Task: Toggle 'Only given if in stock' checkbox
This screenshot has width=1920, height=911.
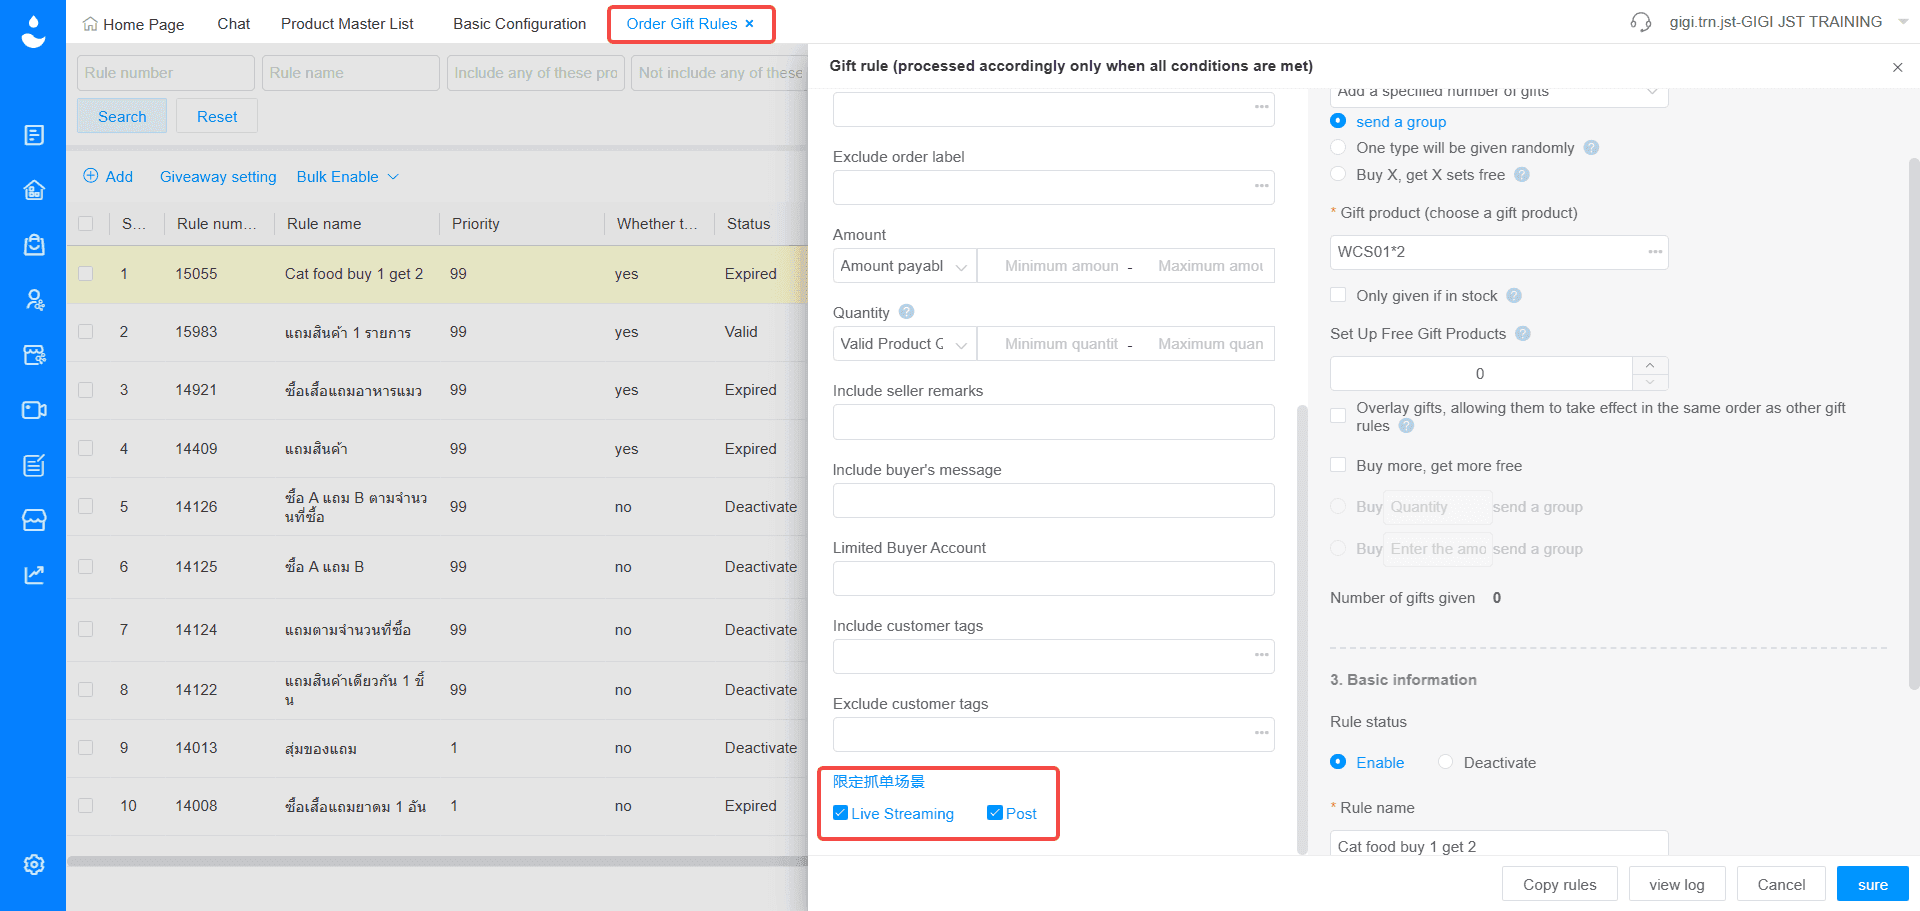Action: coord(1338,295)
